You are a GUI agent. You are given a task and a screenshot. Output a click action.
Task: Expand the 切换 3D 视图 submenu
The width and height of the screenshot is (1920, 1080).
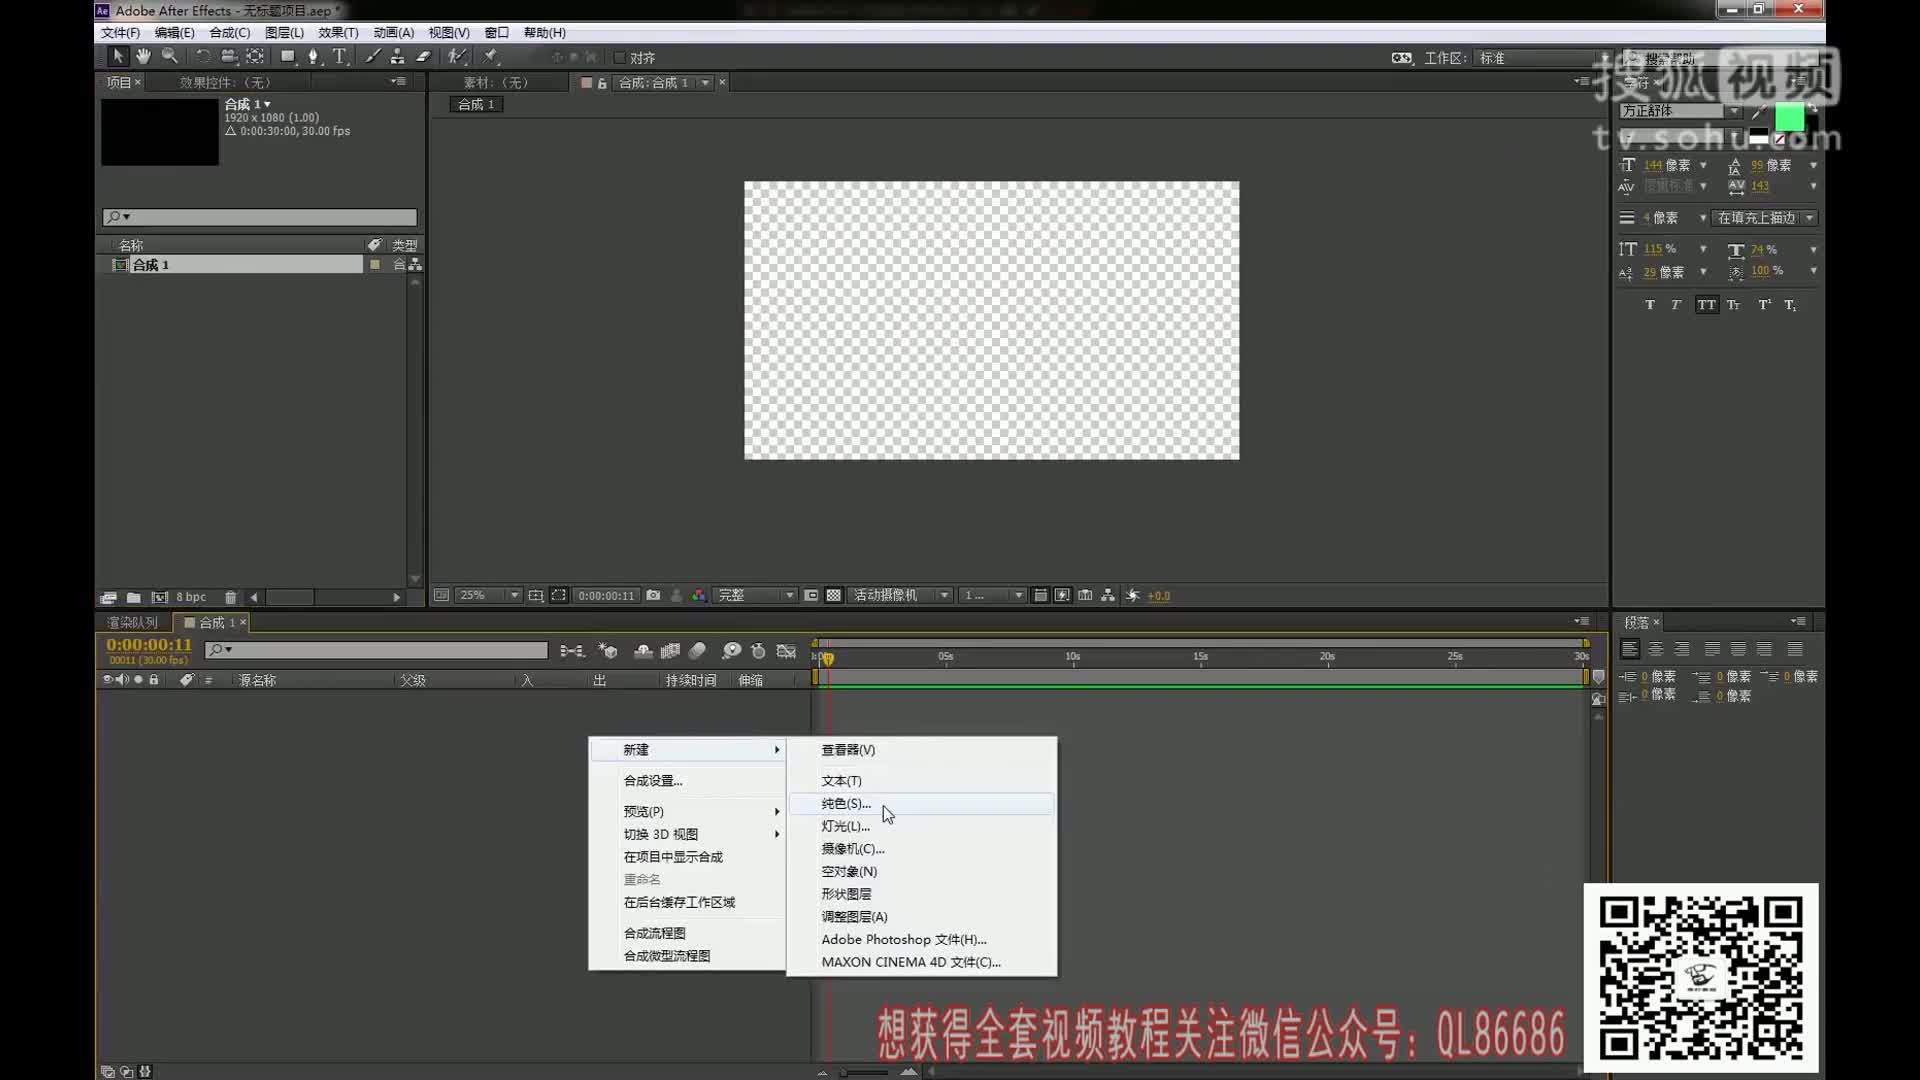(x=688, y=834)
